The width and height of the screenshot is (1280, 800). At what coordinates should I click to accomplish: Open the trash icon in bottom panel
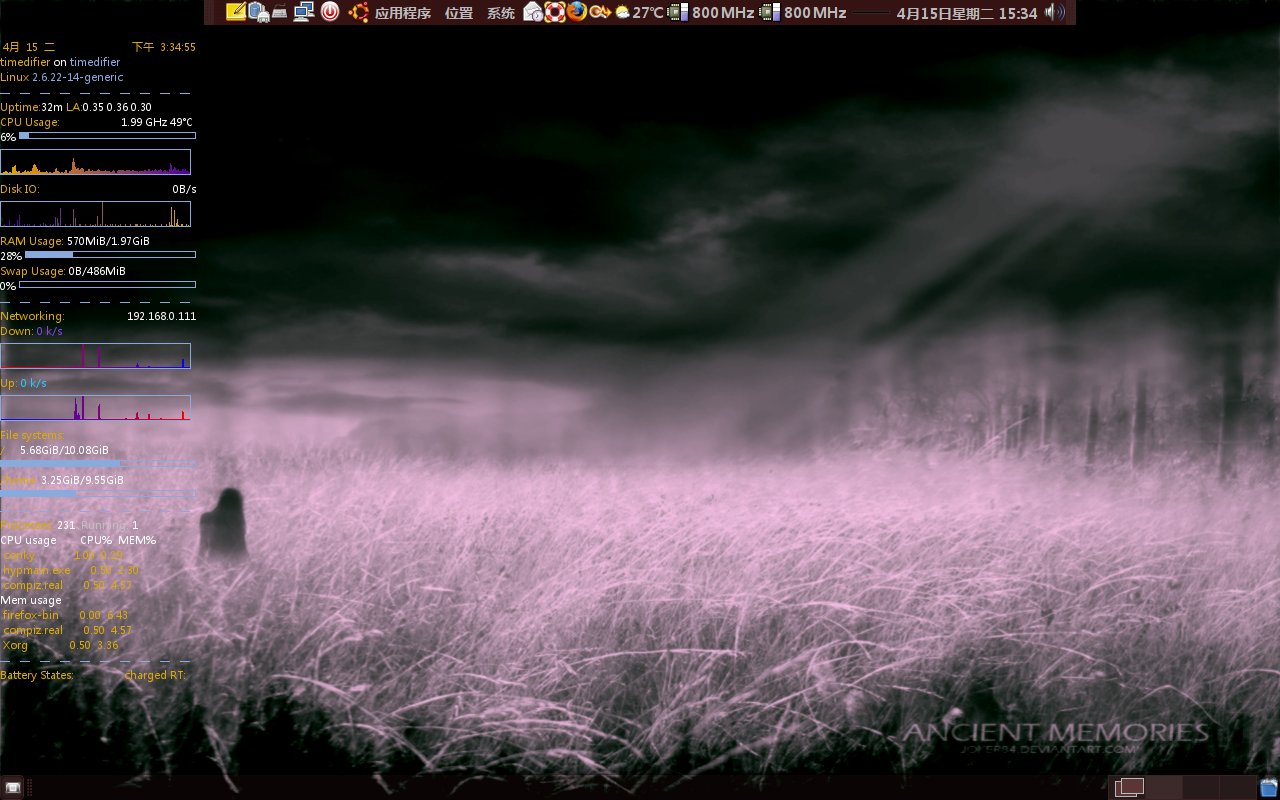(1269, 787)
